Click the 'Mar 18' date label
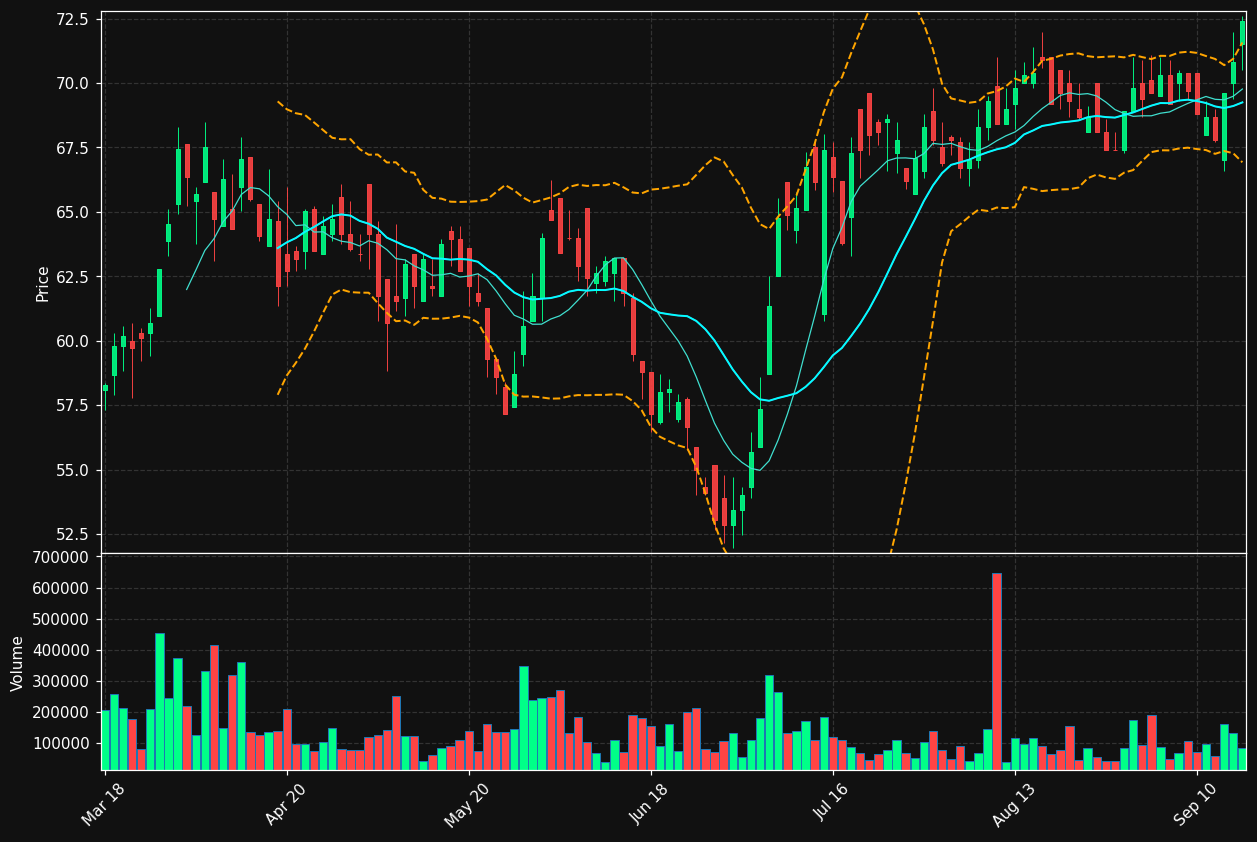The image size is (1257, 842). (x=104, y=803)
